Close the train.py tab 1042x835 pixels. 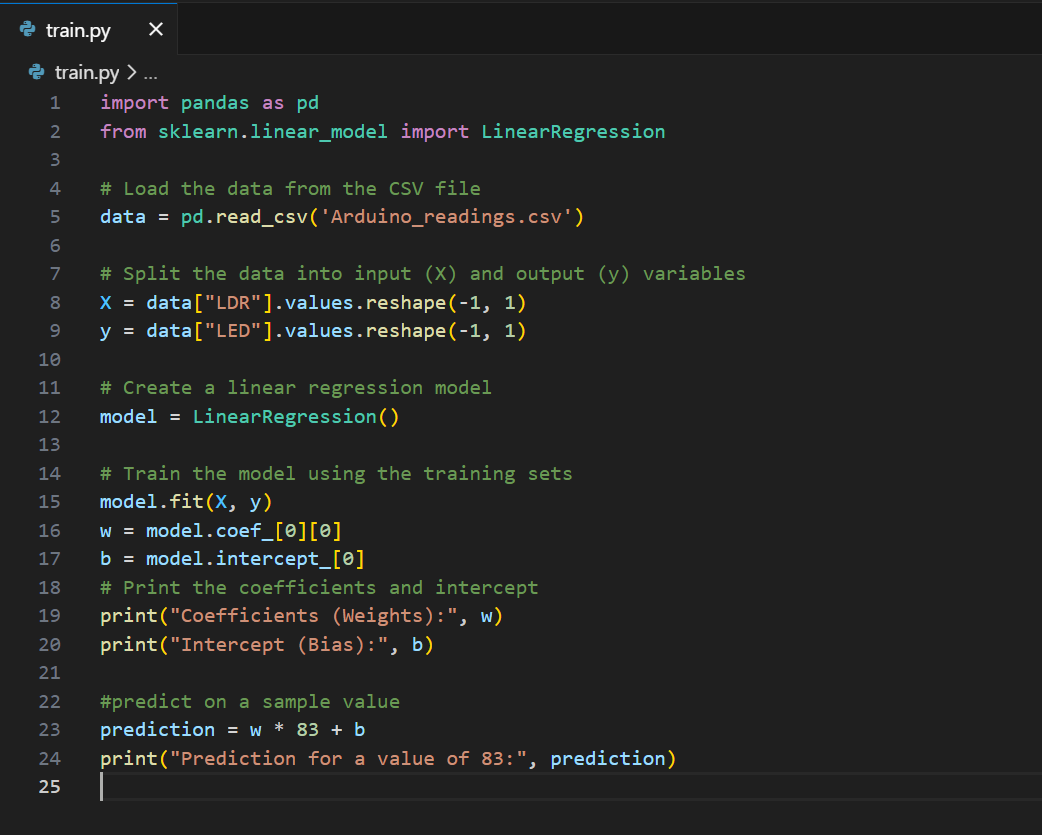point(155,29)
